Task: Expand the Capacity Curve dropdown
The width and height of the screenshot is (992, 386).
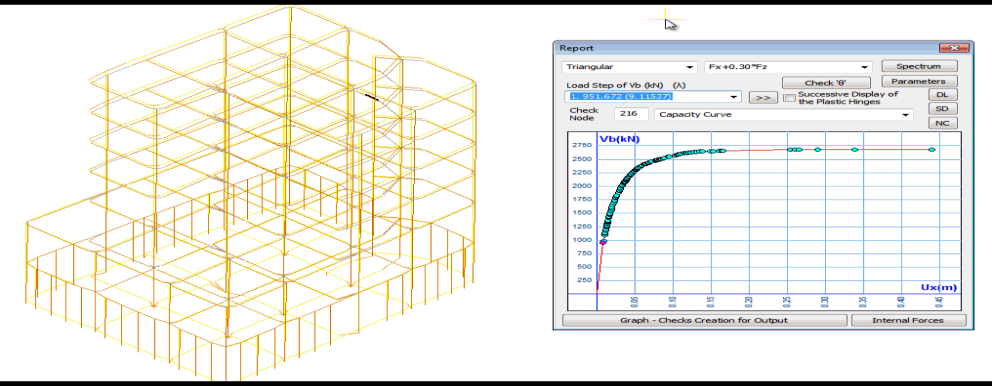Action: [x=783, y=115]
